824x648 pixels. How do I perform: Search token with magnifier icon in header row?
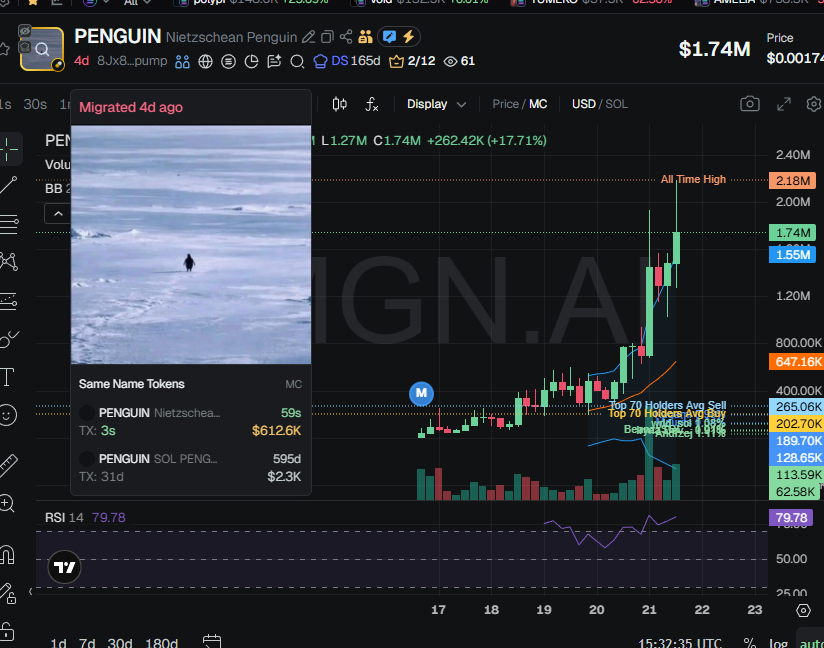[297, 61]
